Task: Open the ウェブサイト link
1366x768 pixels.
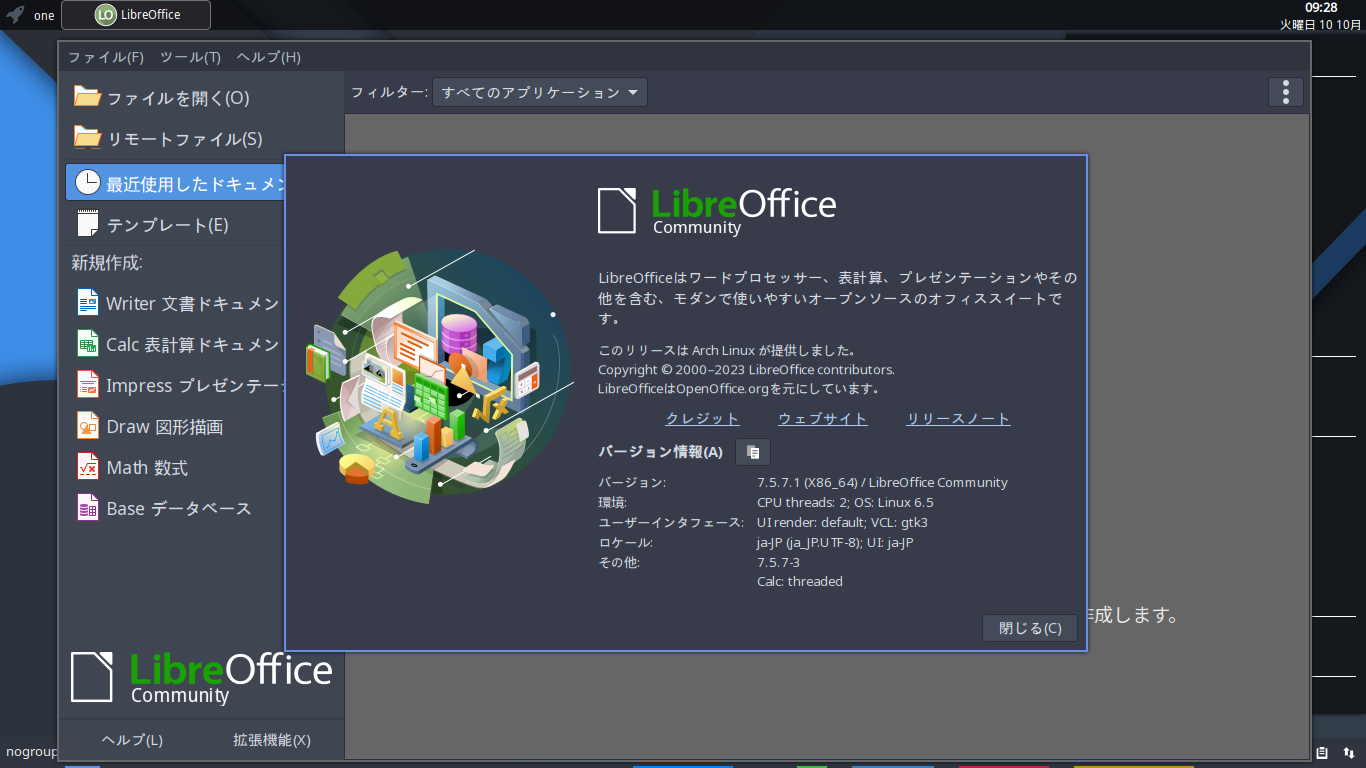Action: (x=823, y=419)
